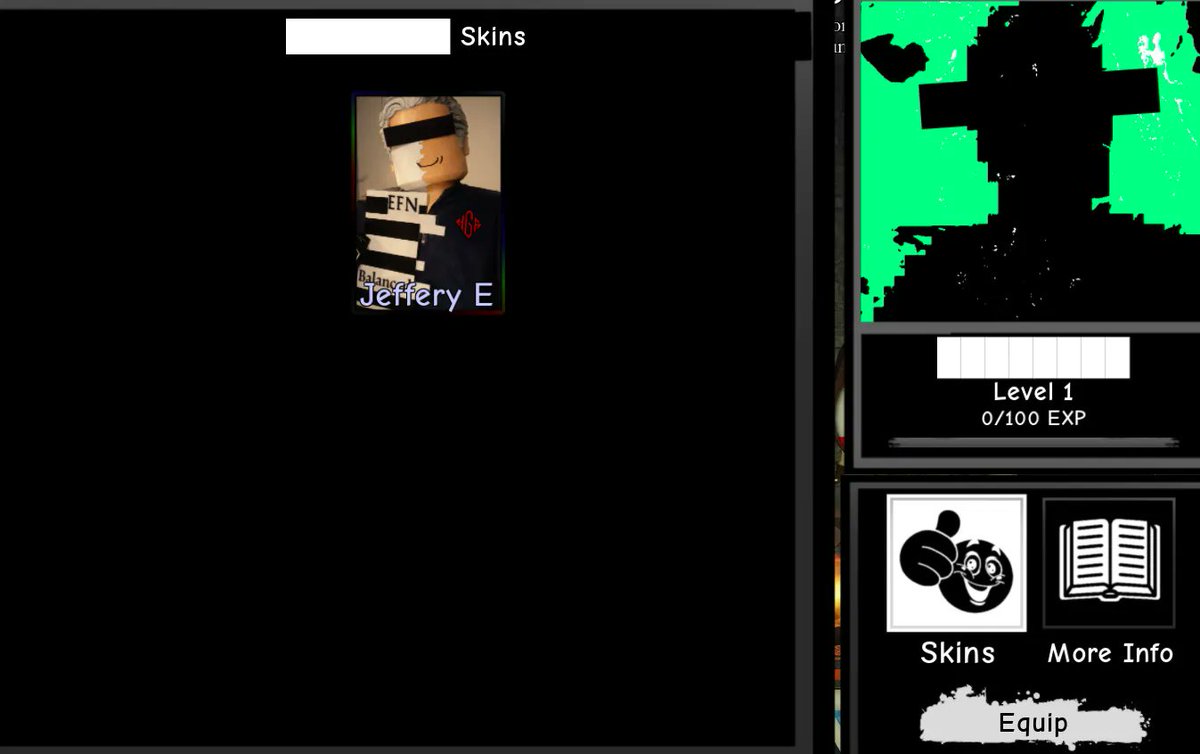Viewport: 1200px width, 754px height.
Task: Click the Equip button
Action: [1033, 722]
